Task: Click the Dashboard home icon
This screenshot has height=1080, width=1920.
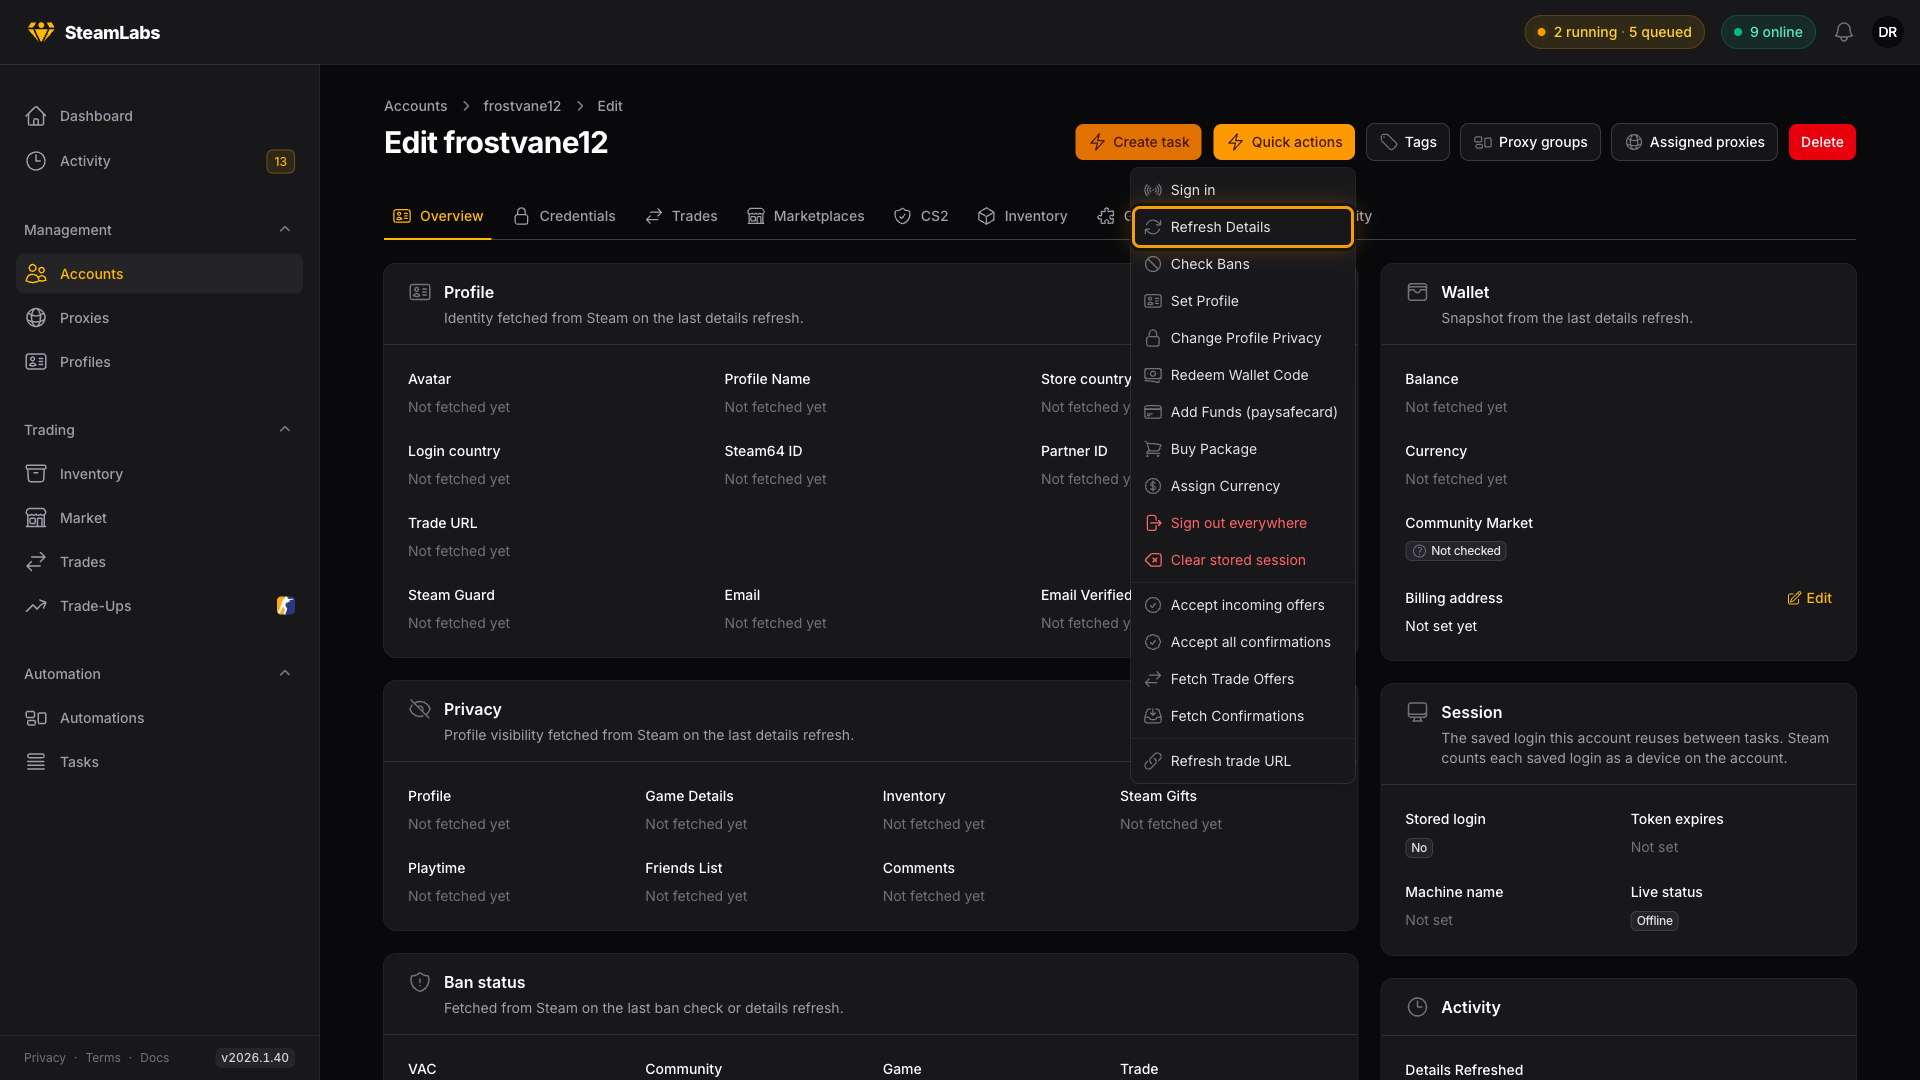Action: tap(36, 116)
